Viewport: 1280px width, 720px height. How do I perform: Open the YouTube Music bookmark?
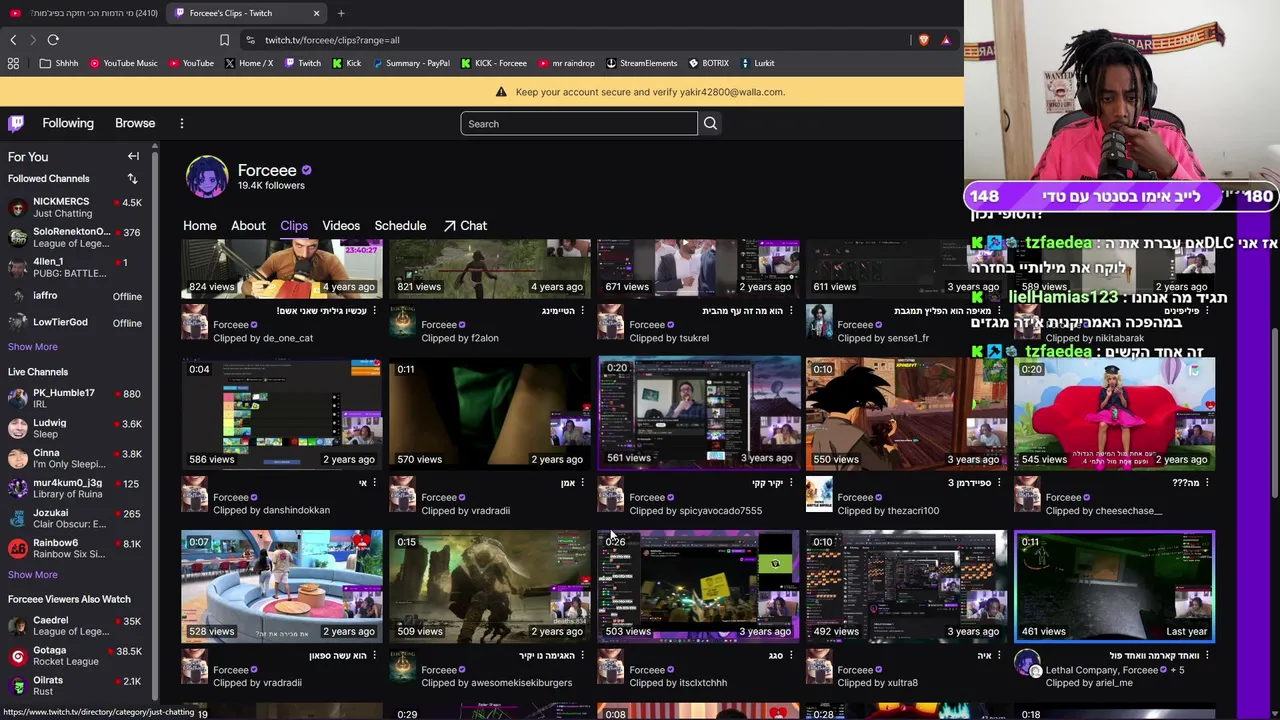click(x=124, y=63)
